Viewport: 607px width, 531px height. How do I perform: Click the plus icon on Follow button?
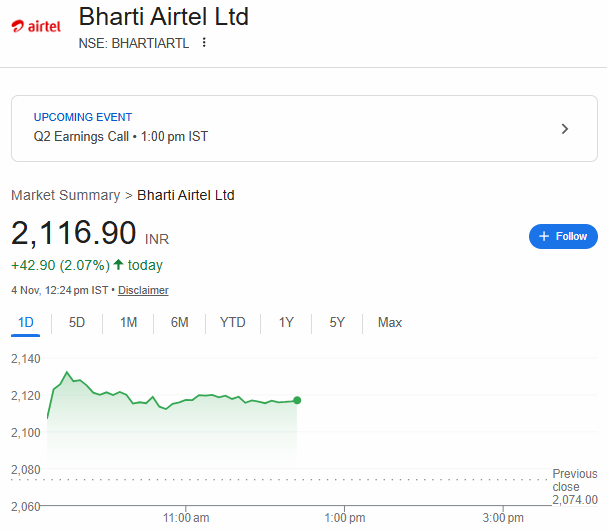coord(544,236)
